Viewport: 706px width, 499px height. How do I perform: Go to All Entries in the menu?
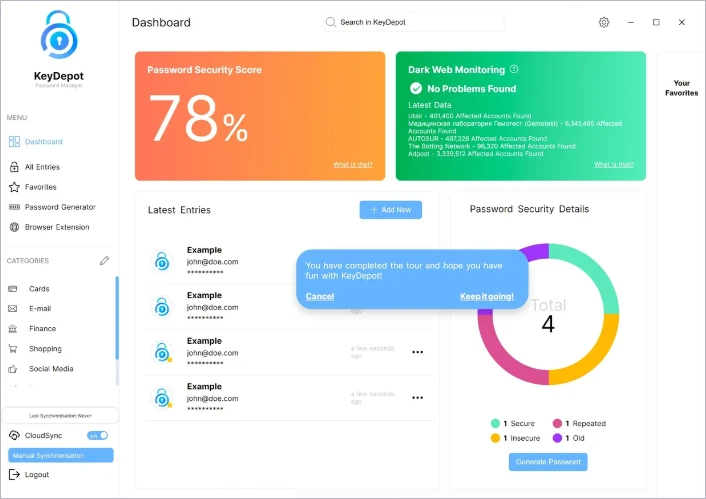tap(42, 167)
